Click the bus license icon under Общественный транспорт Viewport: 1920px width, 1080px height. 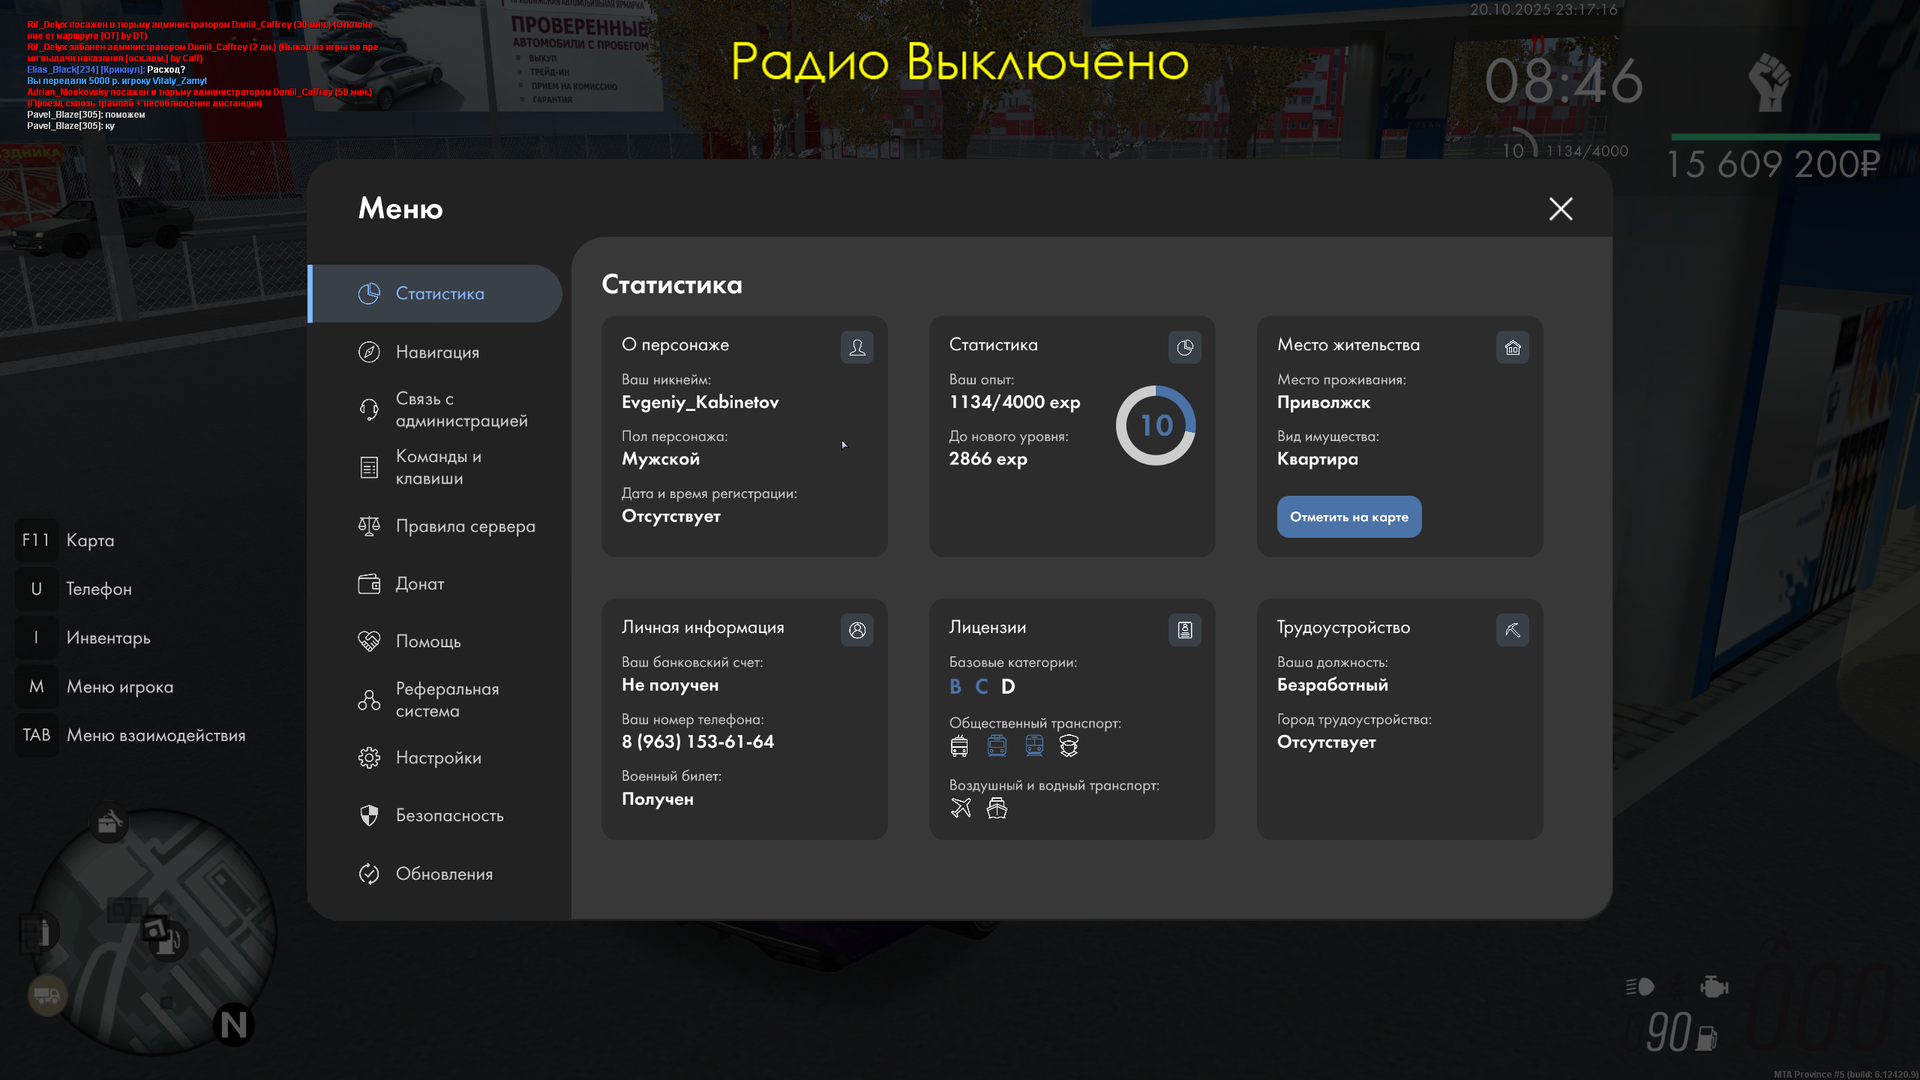pyautogui.click(x=959, y=746)
